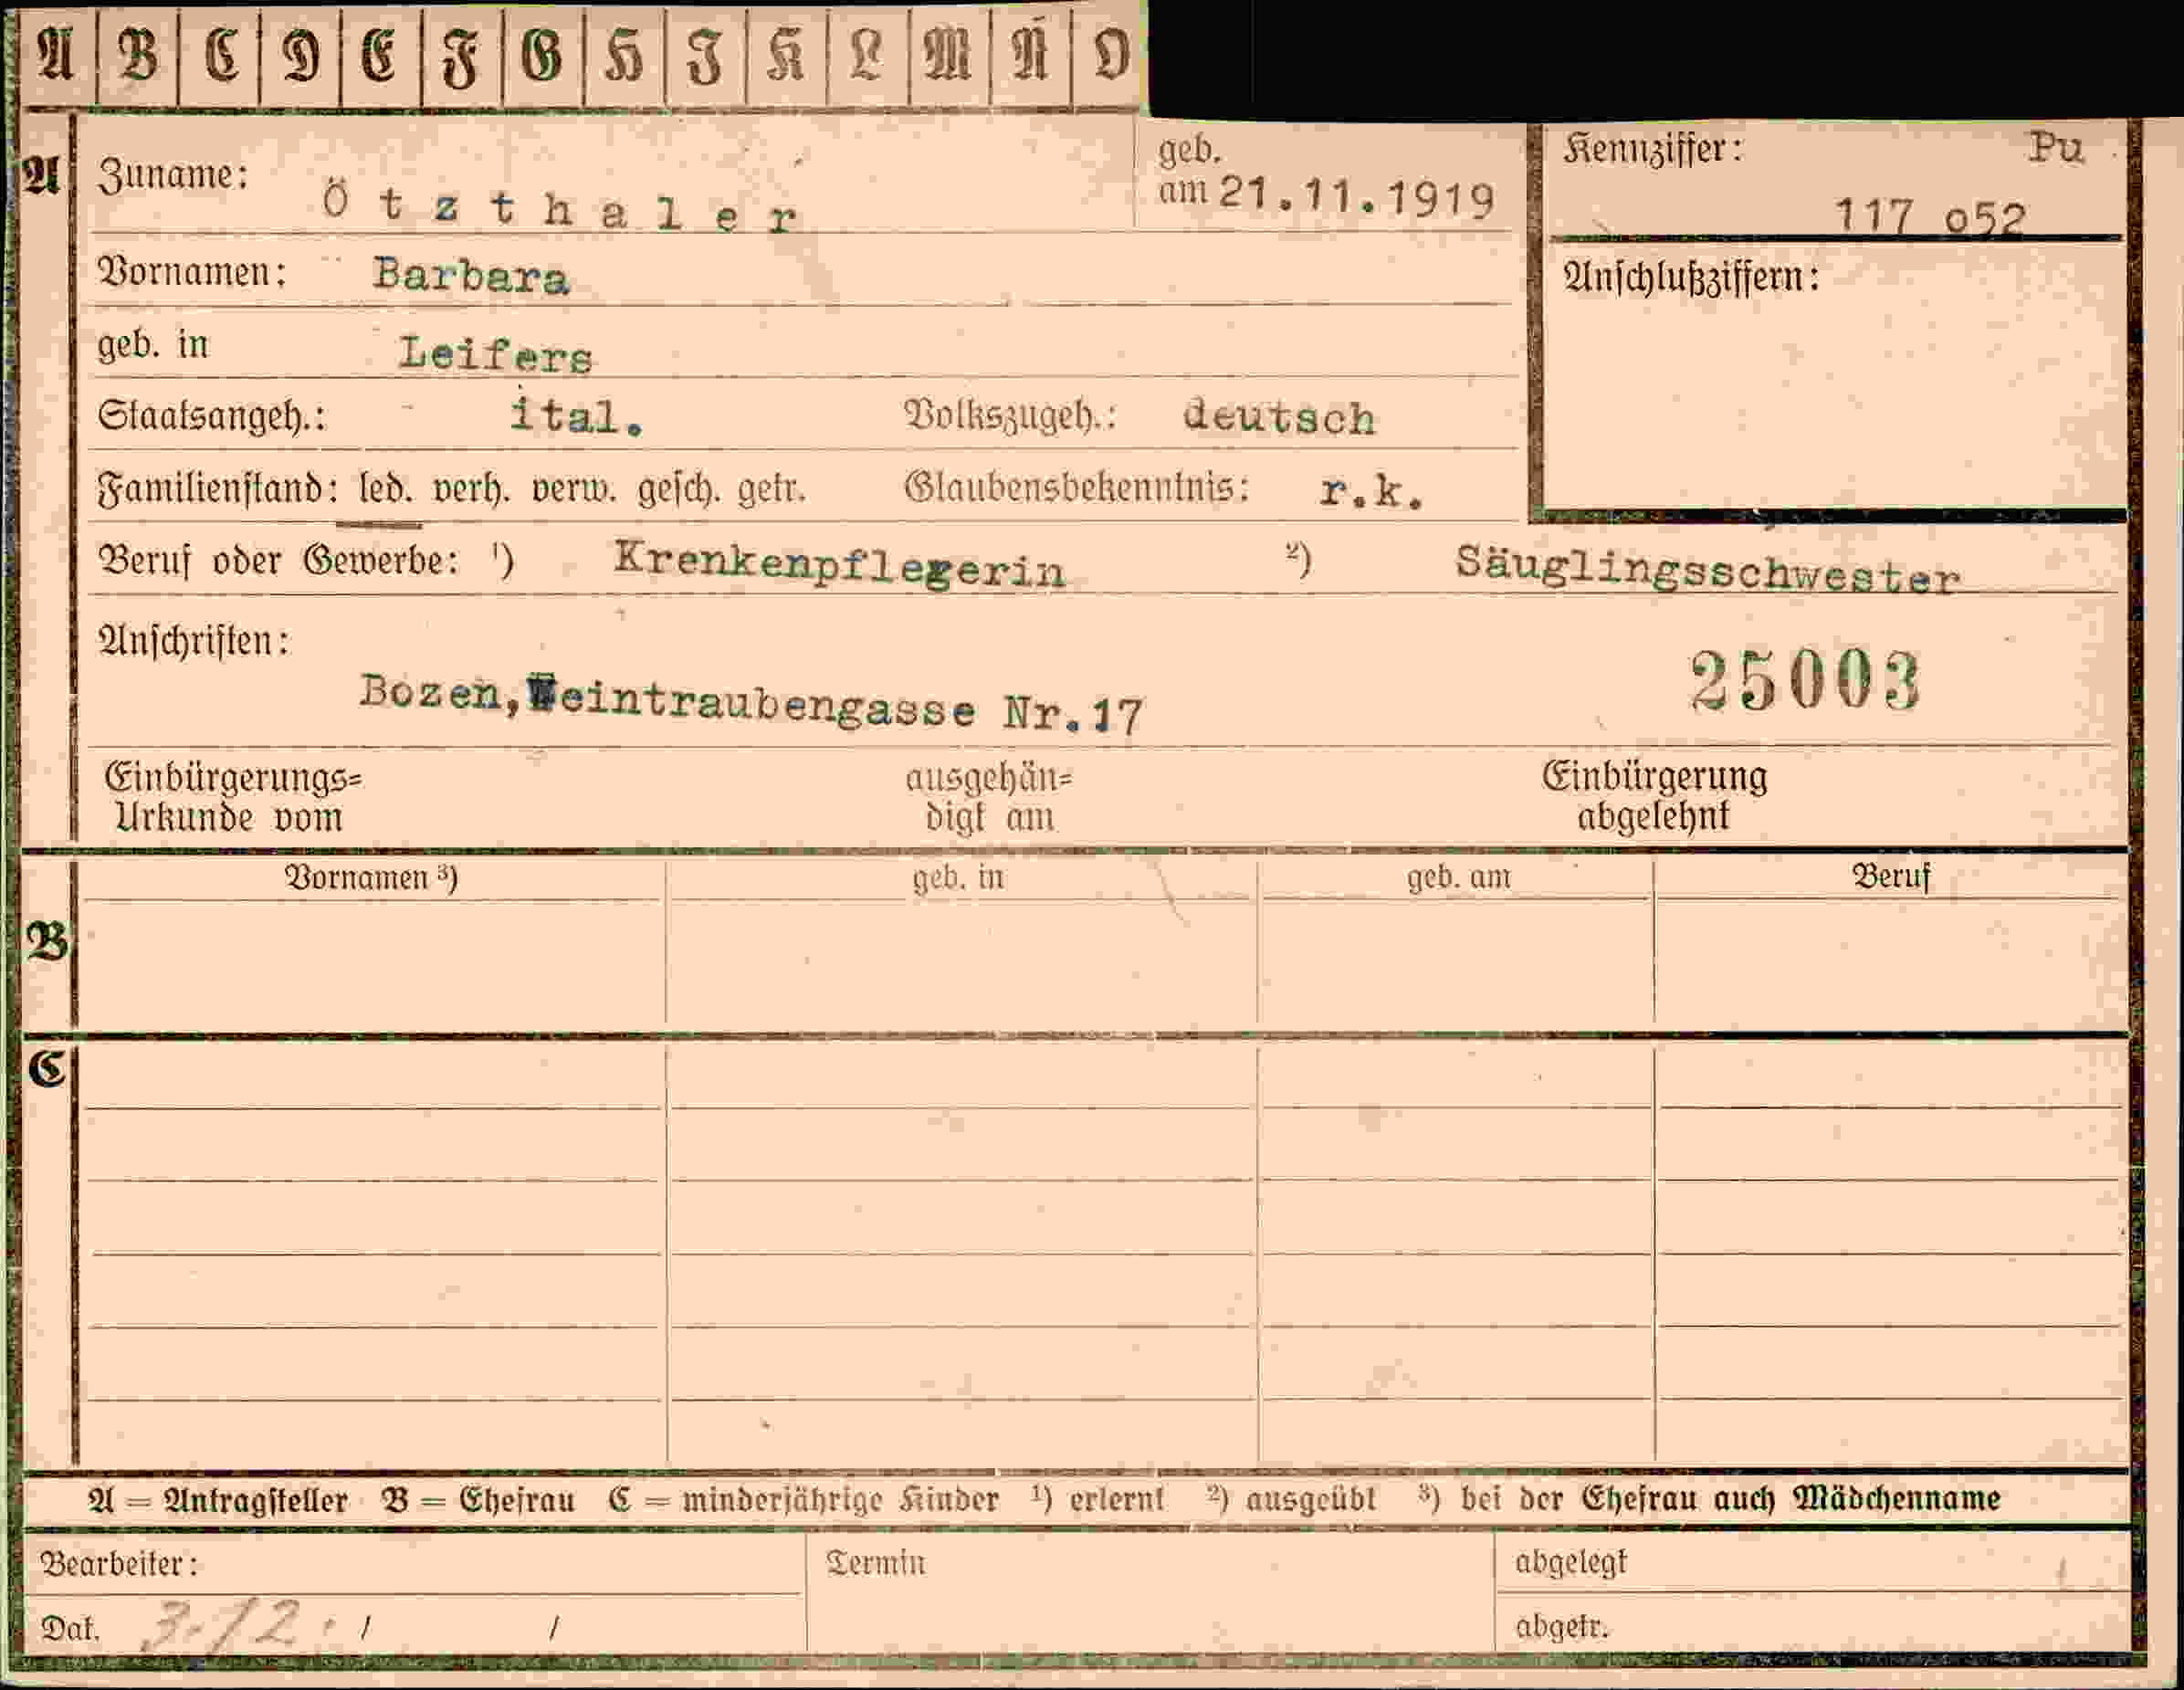The height and width of the screenshot is (1690, 2184).
Task: Click the top alphabet index tab O
Action: pyautogui.click(x=1110, y=54)
